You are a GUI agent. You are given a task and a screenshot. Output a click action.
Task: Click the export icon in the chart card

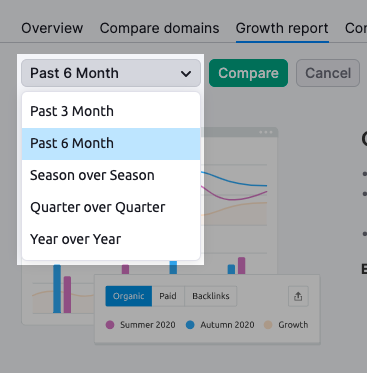point(298,296)
